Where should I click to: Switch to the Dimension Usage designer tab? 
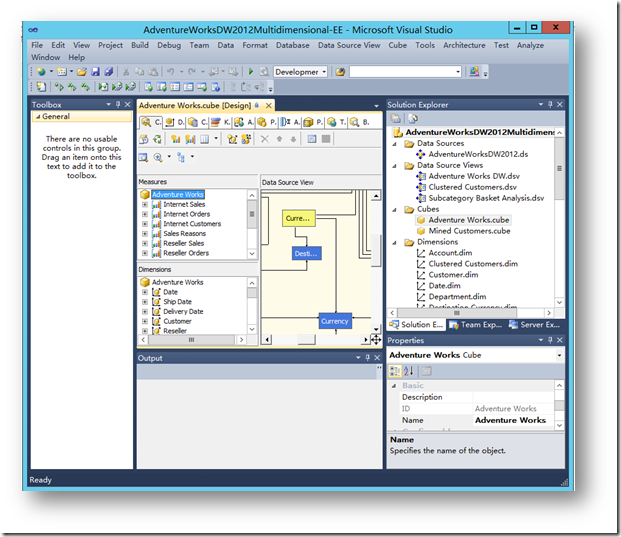174,122
